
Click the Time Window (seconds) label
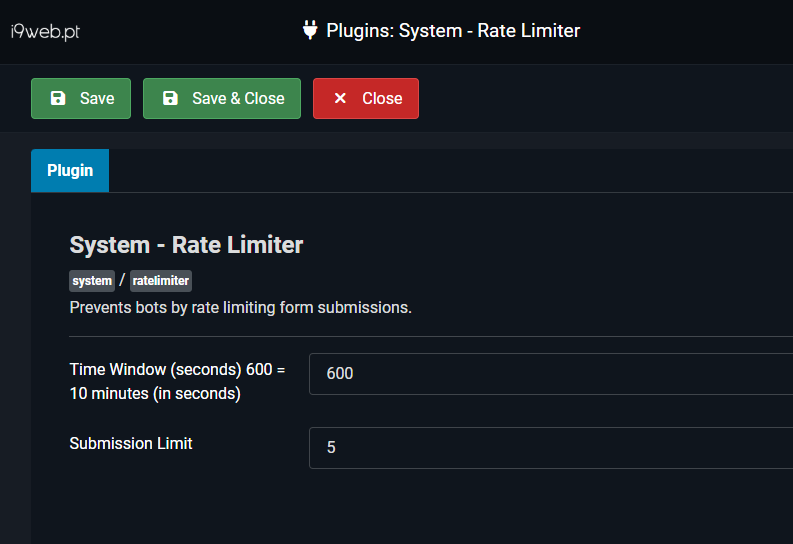pos(177,381)
